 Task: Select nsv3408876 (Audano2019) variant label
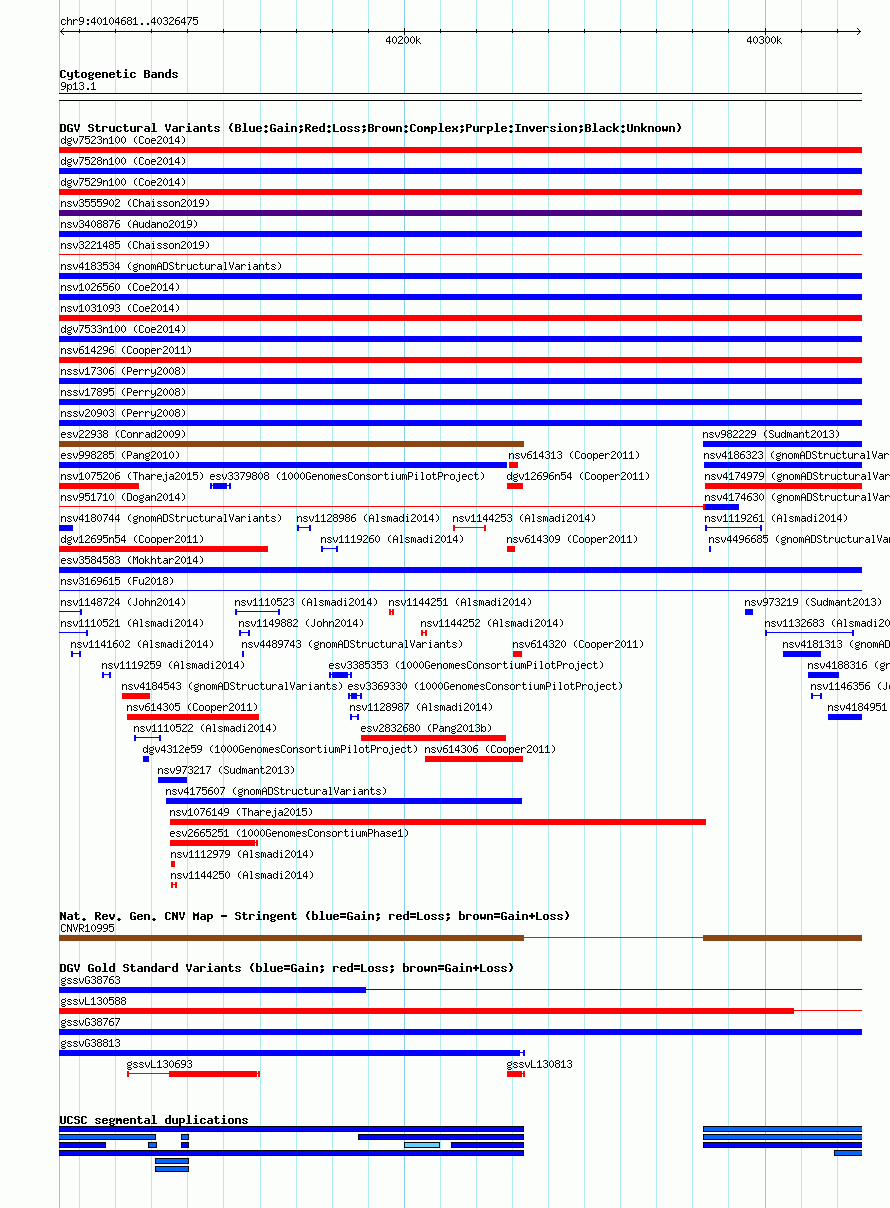pyautogui.click(x=129, y=224)
